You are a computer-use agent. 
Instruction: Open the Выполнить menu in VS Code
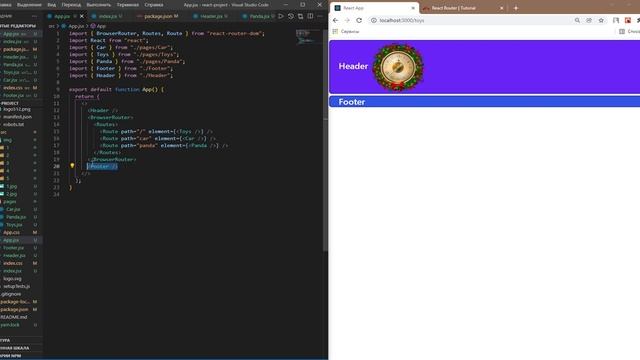coord(98,5)
